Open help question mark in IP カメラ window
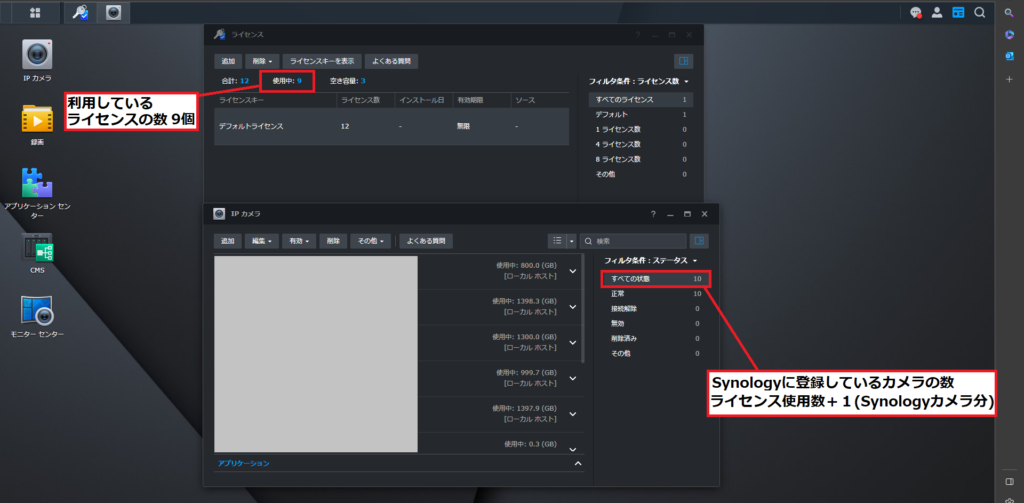The width and height of the screenshot is (1024, 503). (653, 214)
